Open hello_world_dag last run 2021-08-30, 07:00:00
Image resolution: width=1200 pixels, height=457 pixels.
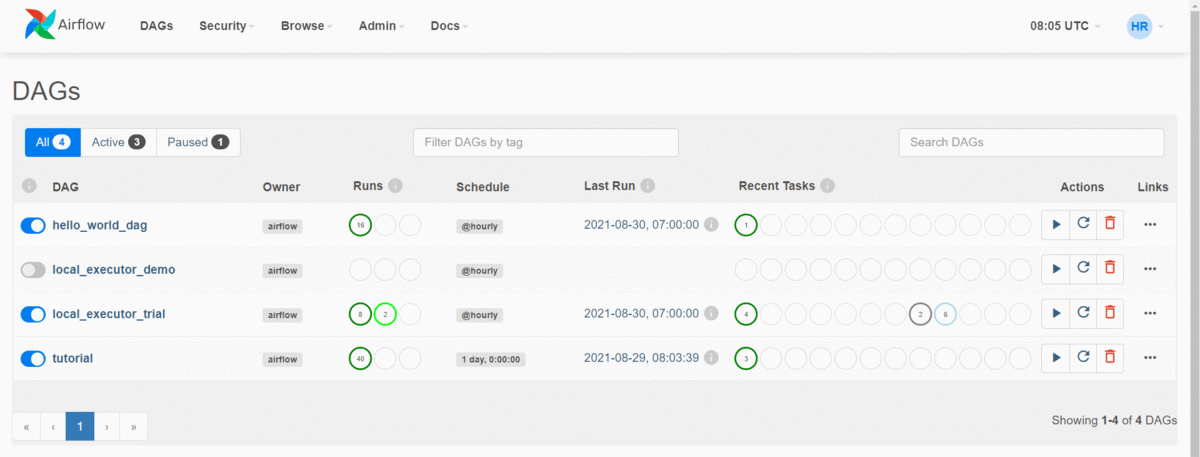point(641,226)
